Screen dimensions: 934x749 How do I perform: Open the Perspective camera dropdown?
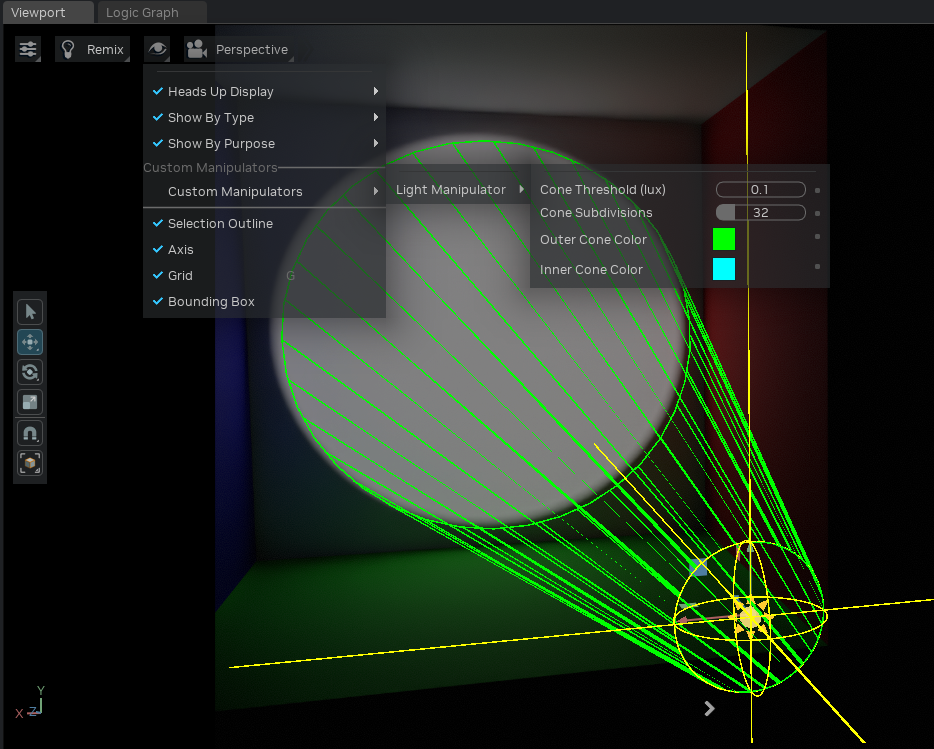[x=239, y=49]
